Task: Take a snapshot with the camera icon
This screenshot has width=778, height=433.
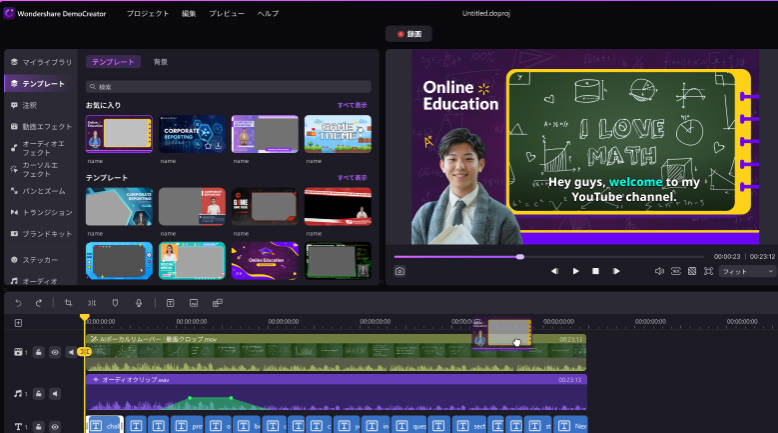Action: 399,271
